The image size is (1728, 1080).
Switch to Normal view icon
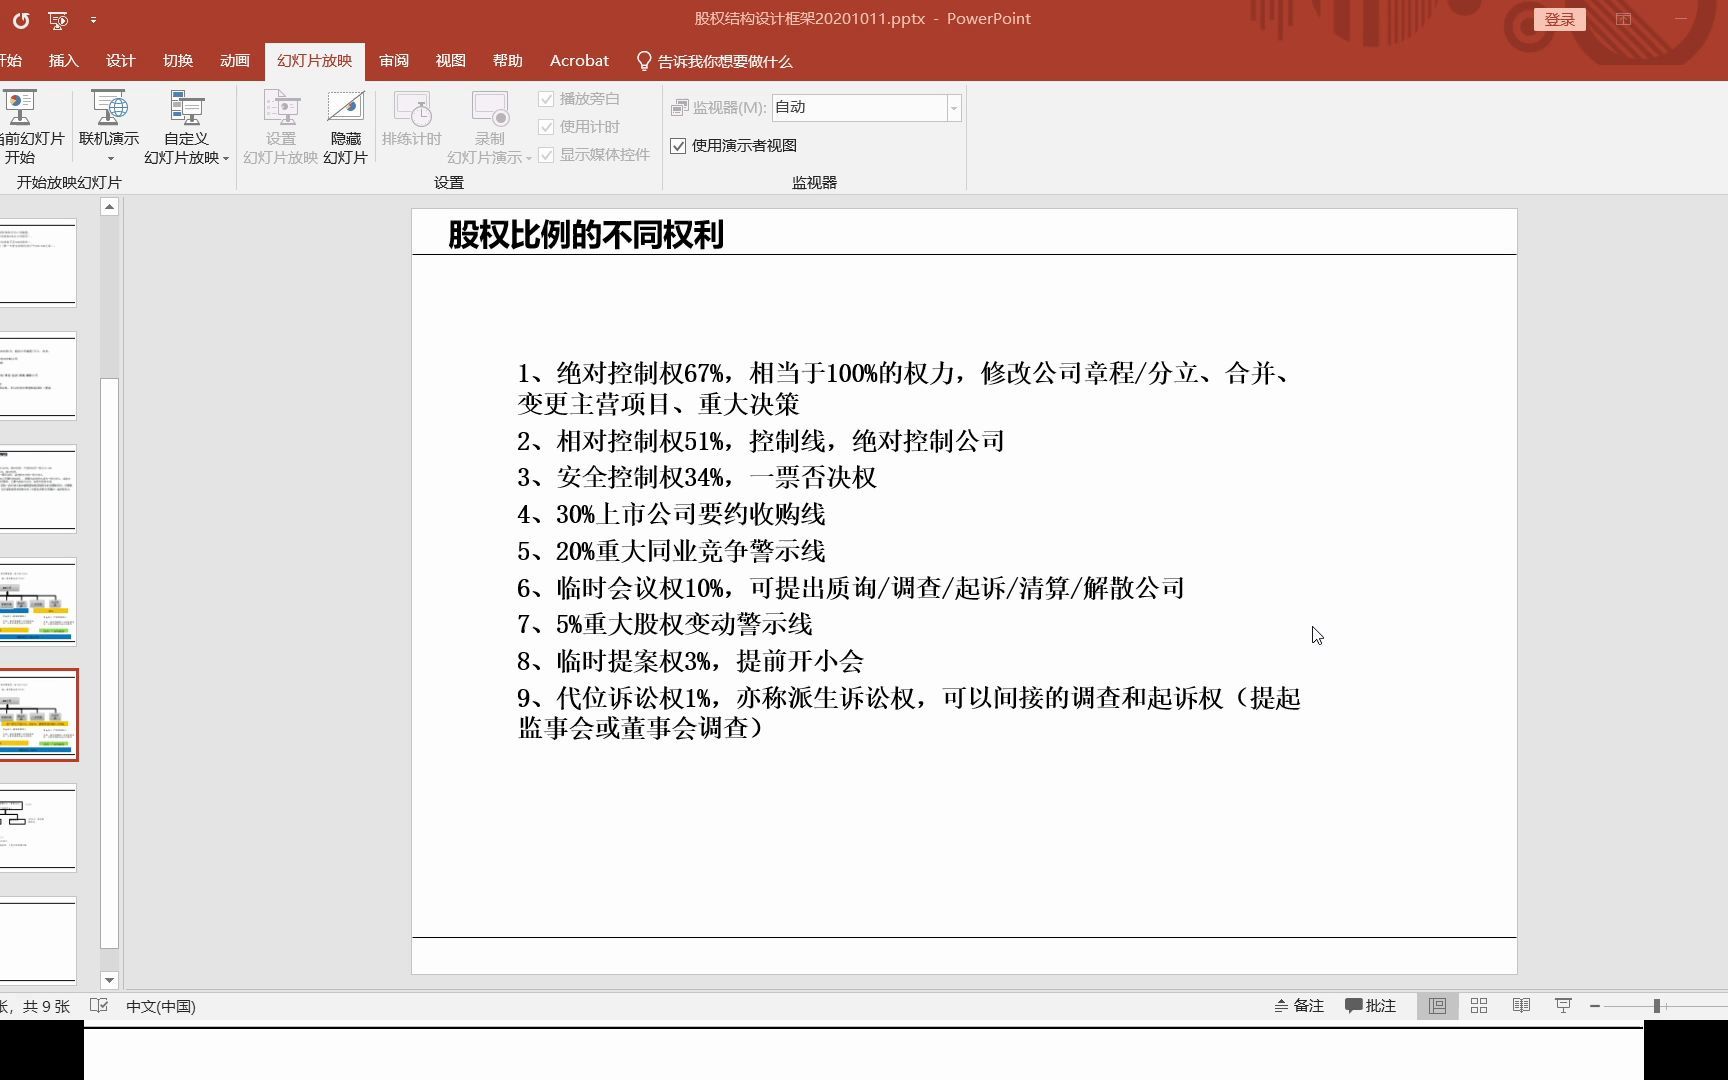(x=1437, y=1006)
